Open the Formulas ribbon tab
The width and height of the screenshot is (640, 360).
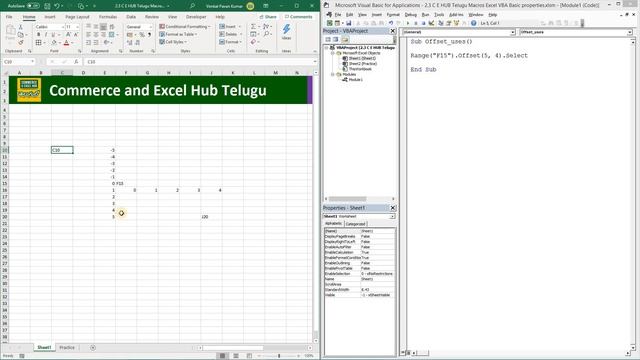[108, 17]
